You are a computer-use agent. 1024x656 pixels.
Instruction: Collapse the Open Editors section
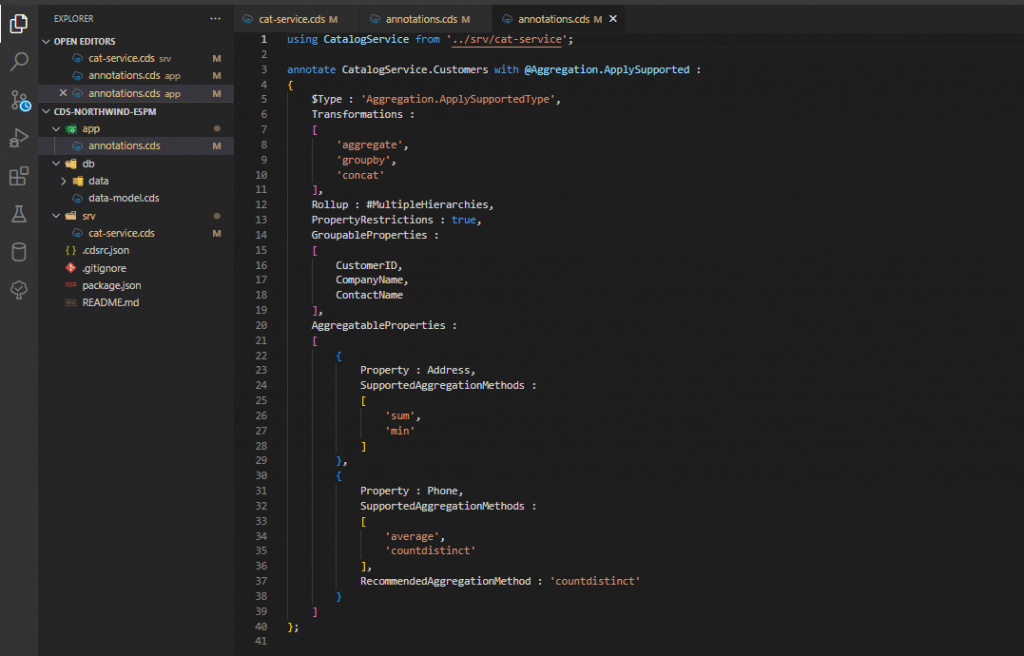click(x=46, y=41)
